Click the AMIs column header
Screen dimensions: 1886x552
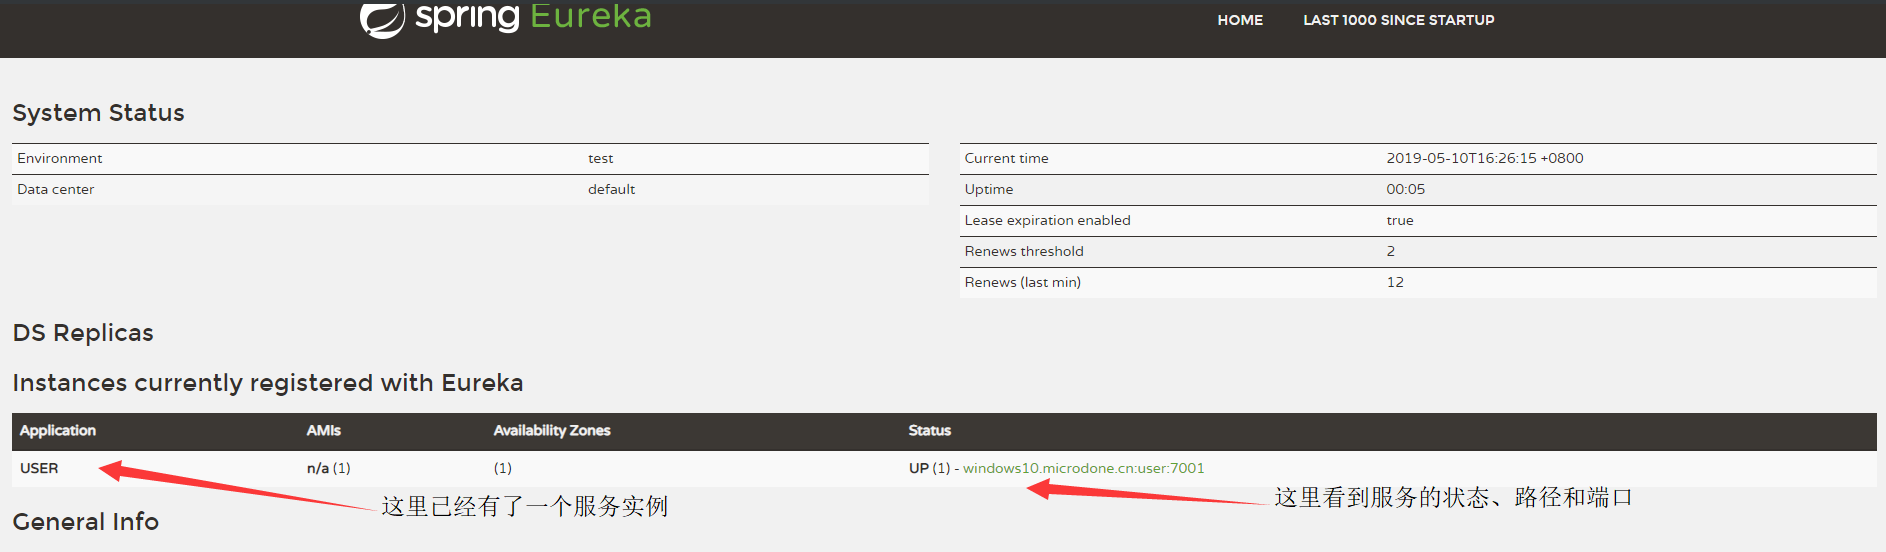(x=323, y=430)
